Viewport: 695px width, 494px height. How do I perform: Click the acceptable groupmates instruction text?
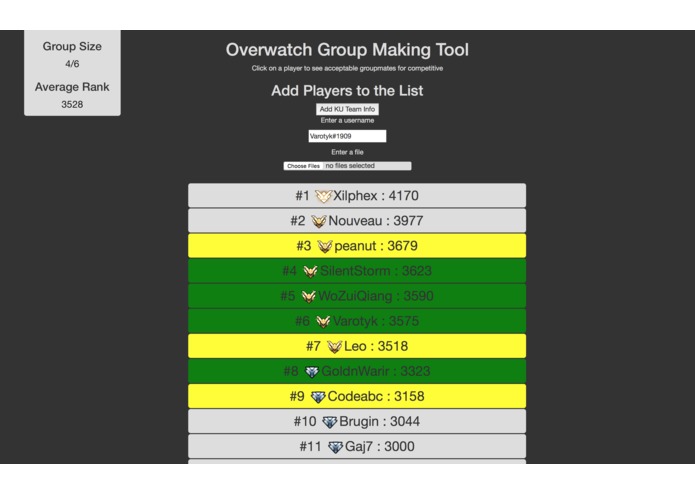(x=347, y=68)
